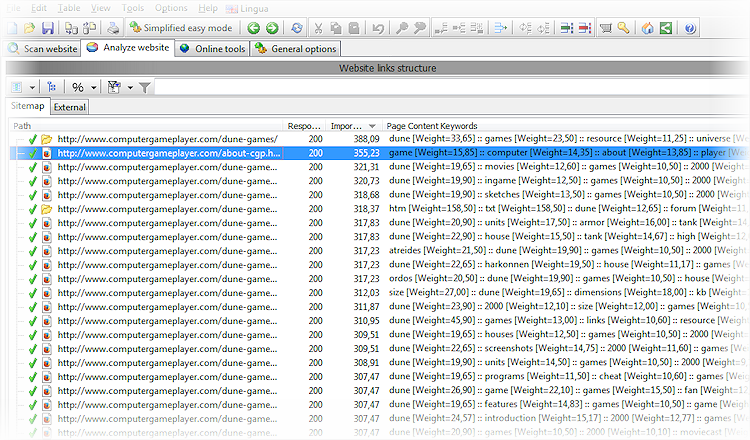Open the Lingua language menu
750x440 pixels.
(247, 9)
